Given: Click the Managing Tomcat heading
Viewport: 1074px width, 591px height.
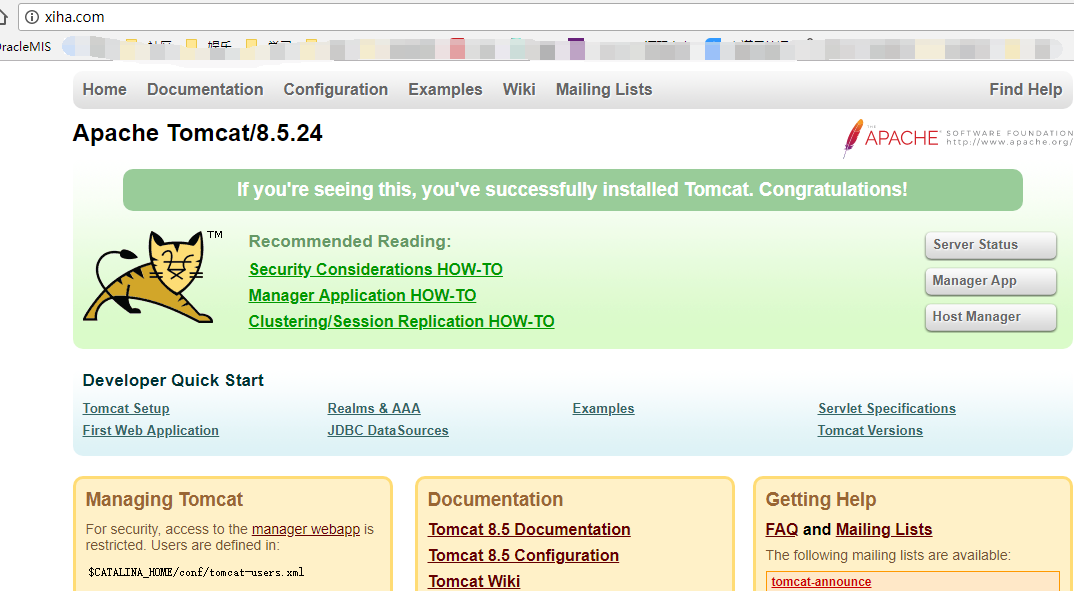Looking at the screenshot, I should point(164,500).
